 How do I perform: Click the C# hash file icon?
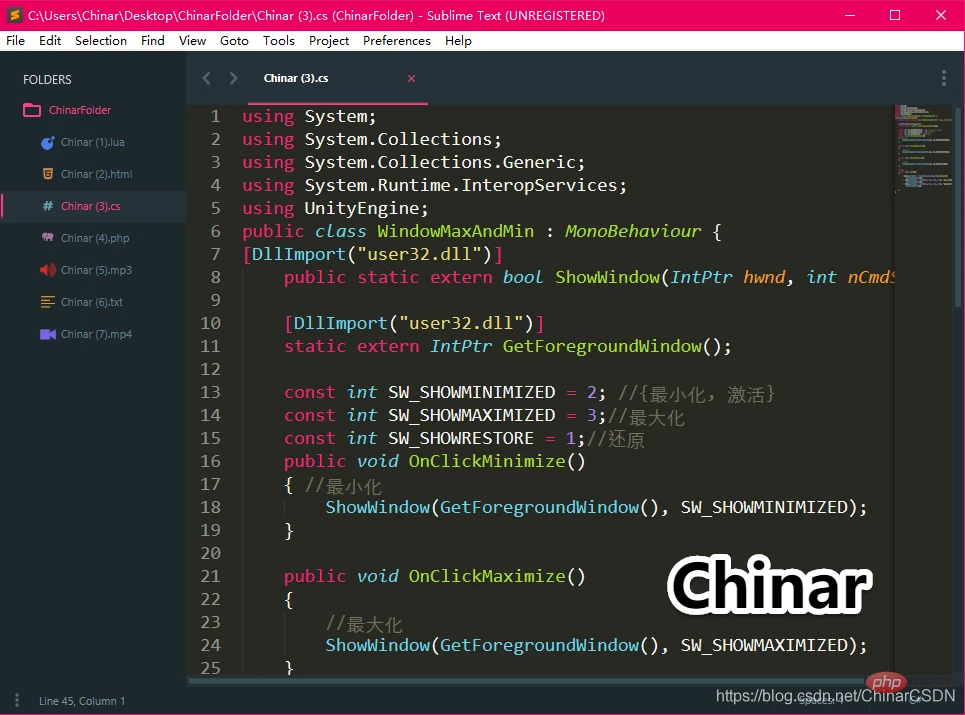[x=47, y=206]
